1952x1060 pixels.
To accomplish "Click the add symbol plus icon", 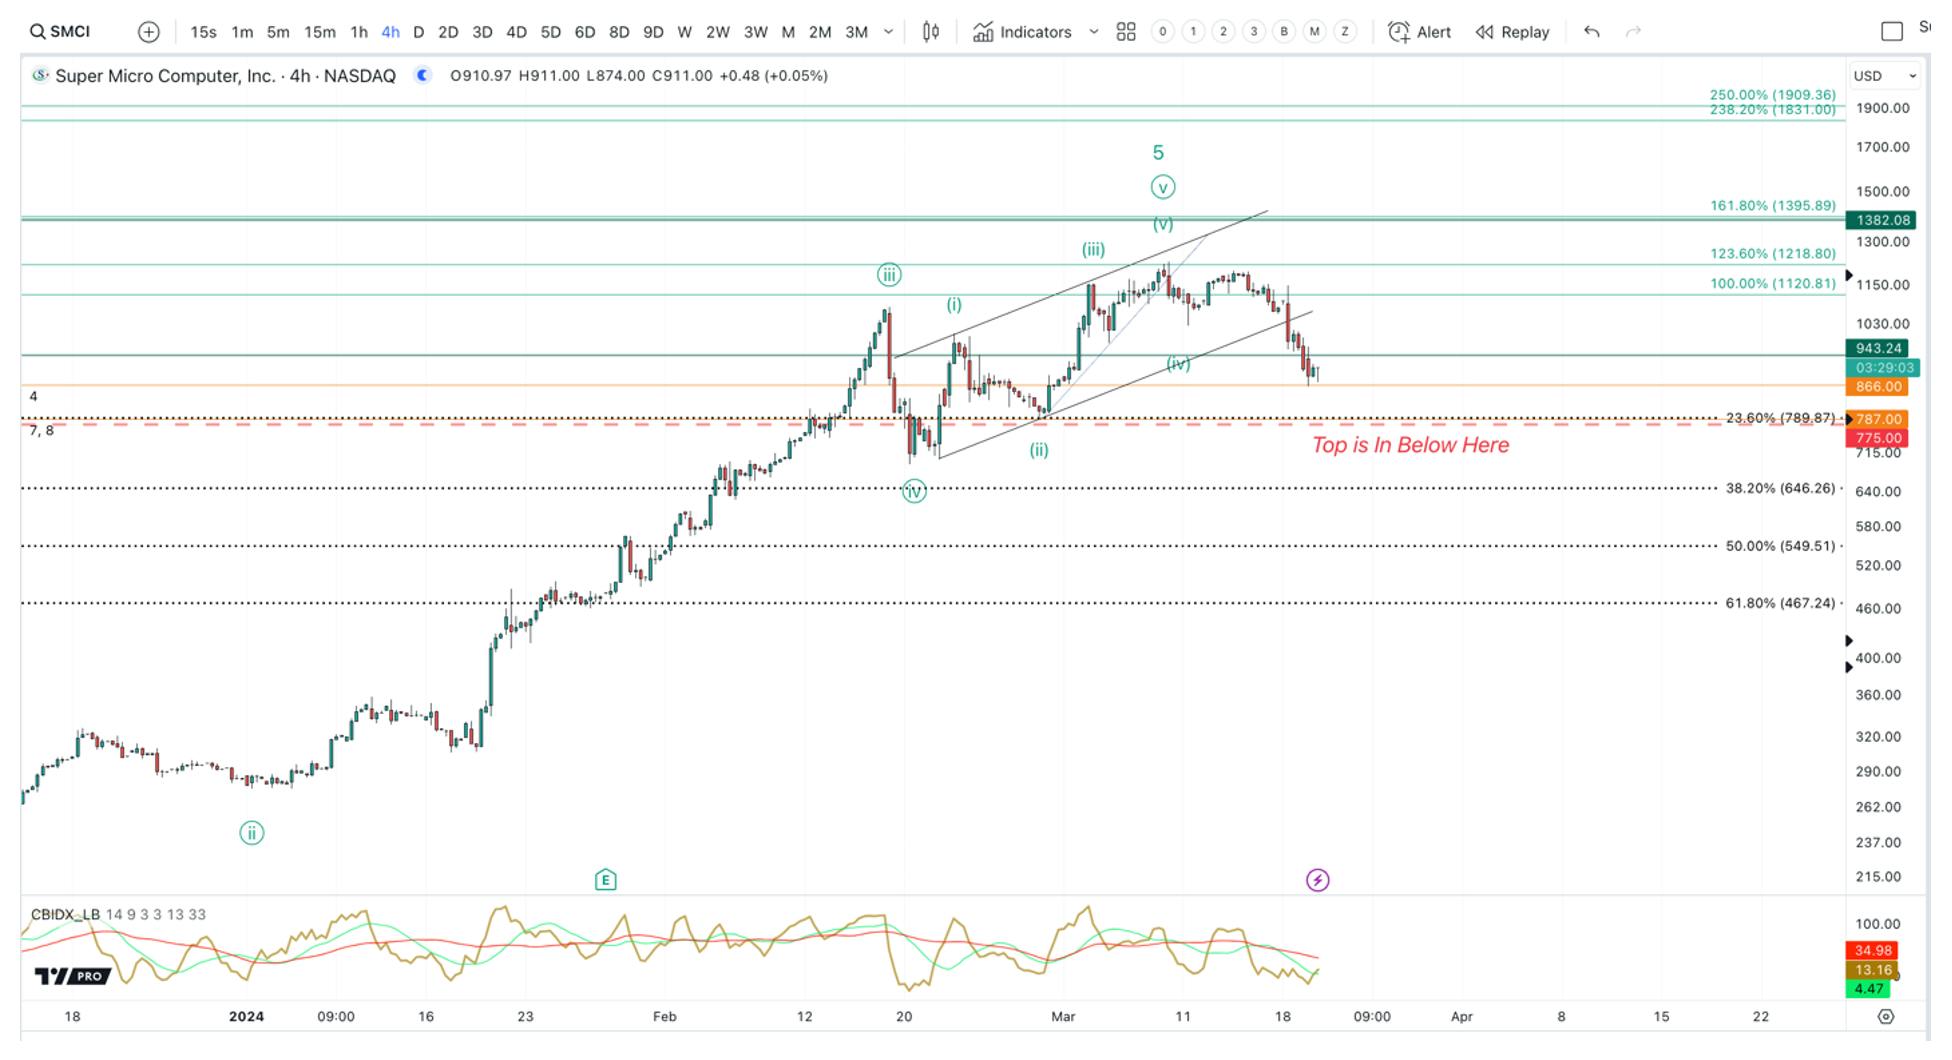I will [x=149, y=32].
